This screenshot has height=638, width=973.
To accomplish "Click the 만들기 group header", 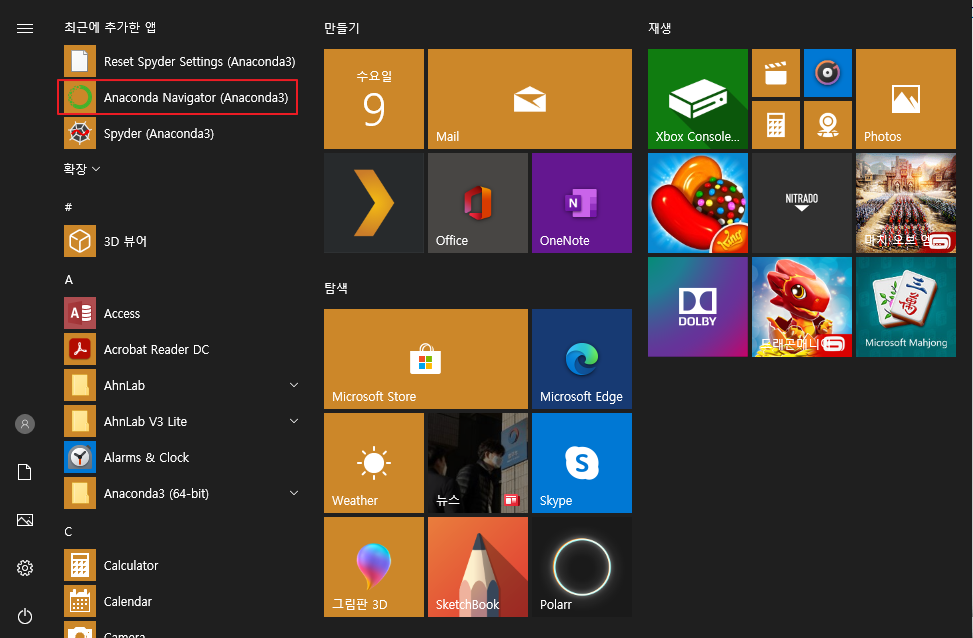I will (342, 28).
